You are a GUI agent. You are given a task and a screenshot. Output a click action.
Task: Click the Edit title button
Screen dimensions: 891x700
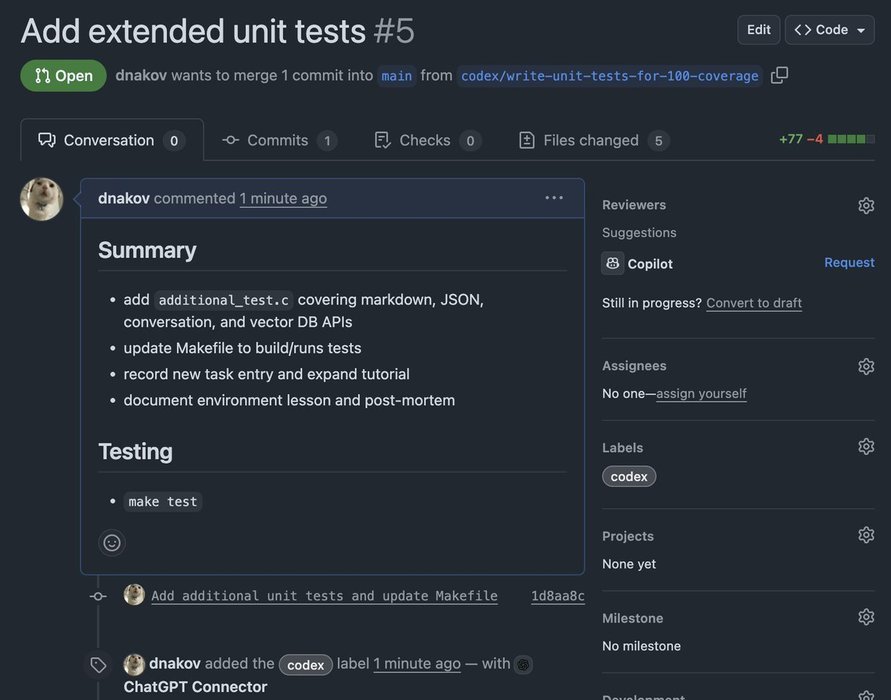(759, 30)
